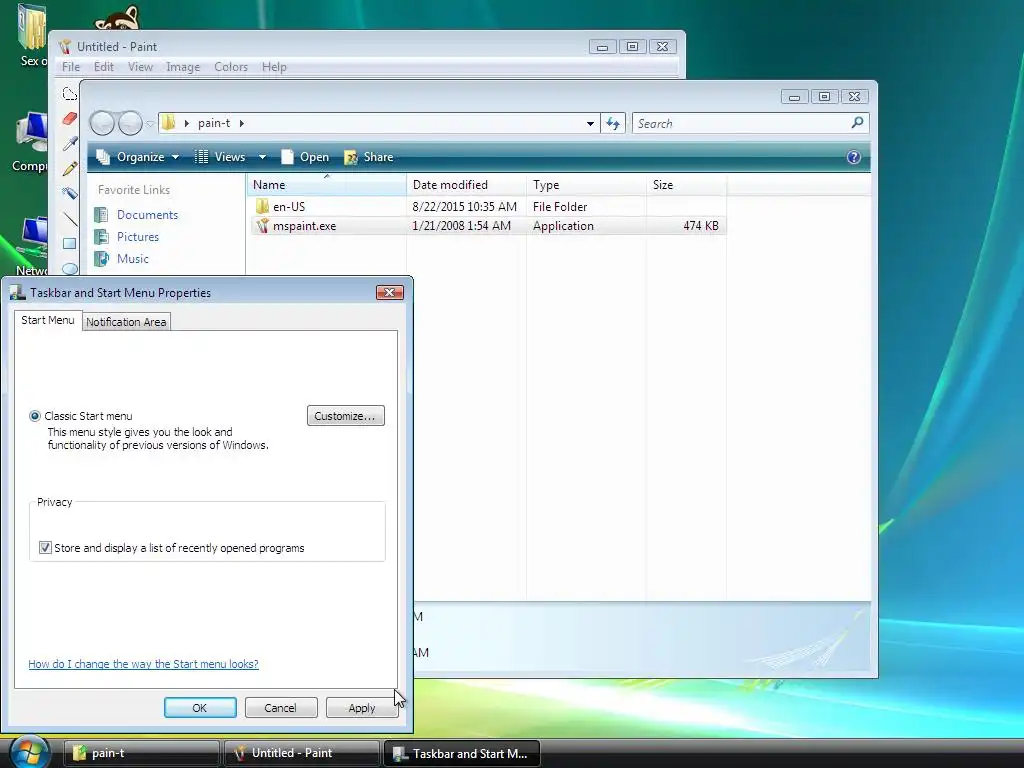The height and width of the screenshot is (768, 1024).
Task: Open 'How do I change the way the Start menu looks?' link
Action: [x=144, y=664]
